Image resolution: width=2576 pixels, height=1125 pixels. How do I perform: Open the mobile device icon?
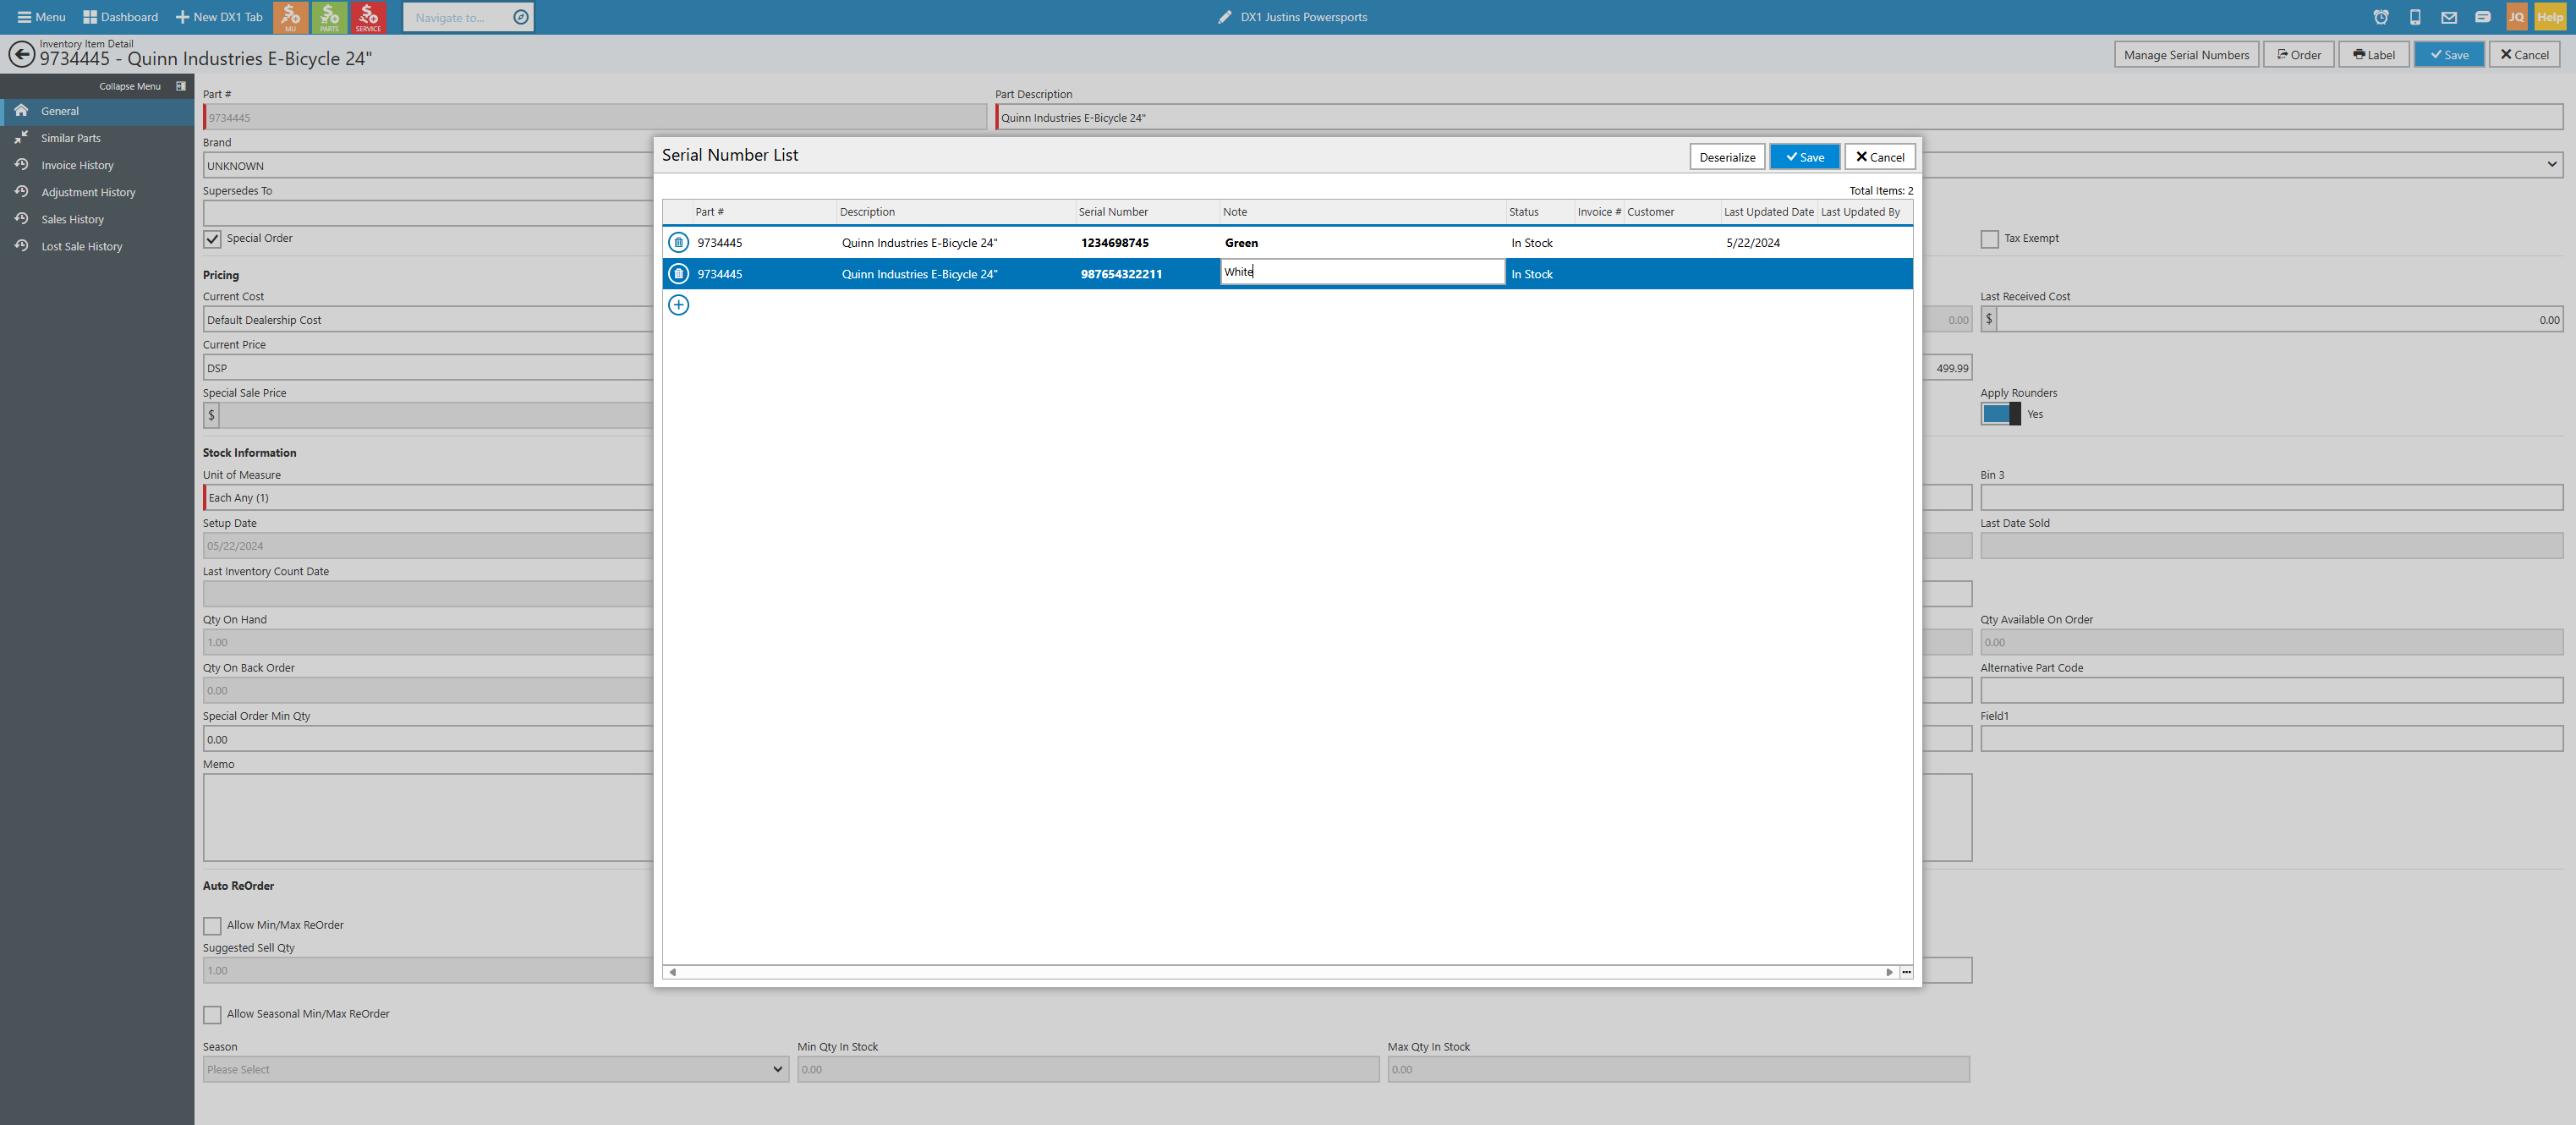(x=2415, y=17)
